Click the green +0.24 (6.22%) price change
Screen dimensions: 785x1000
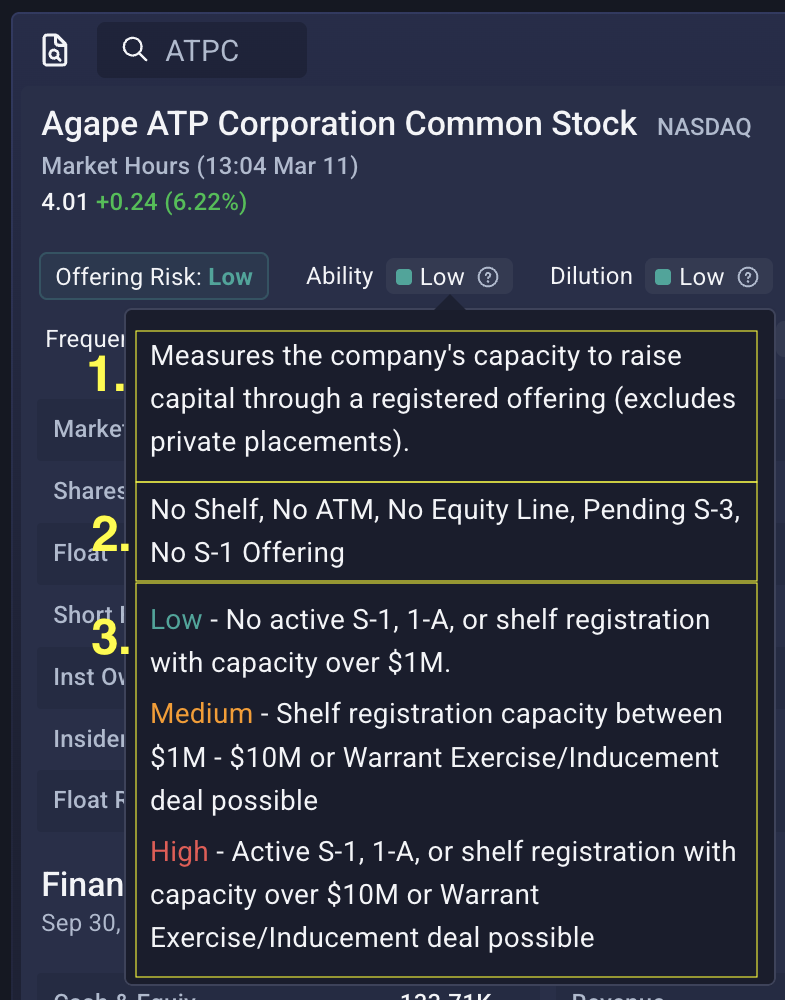point(171,202)
